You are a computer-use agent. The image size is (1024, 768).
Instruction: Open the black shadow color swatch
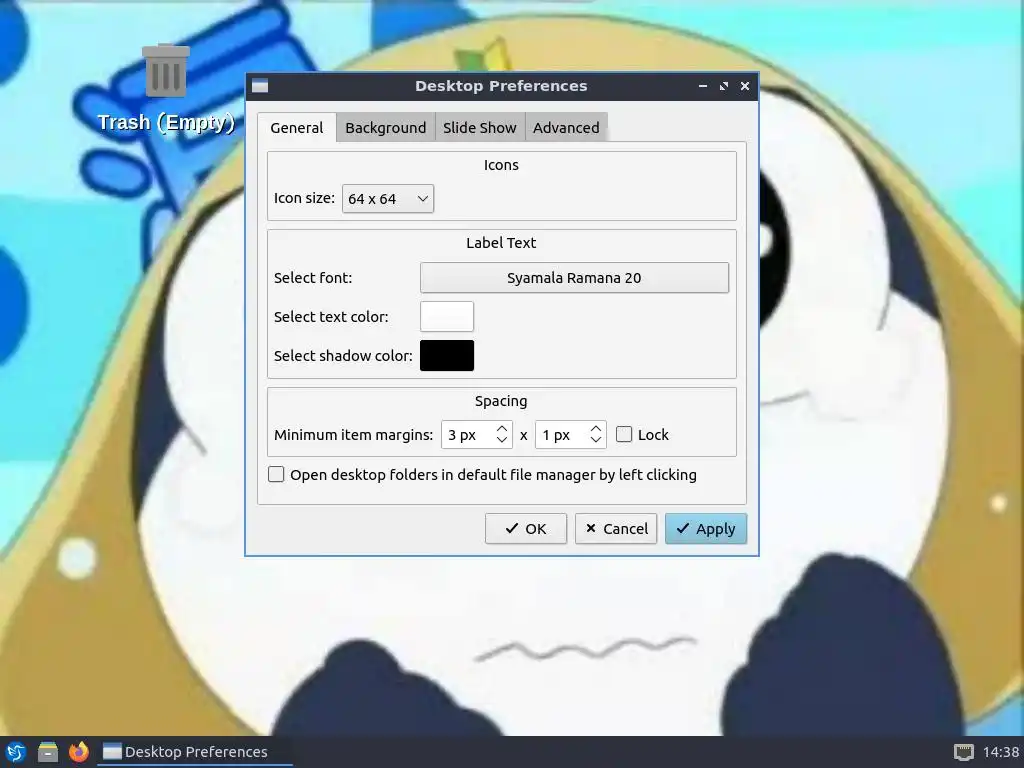(447, 355)
